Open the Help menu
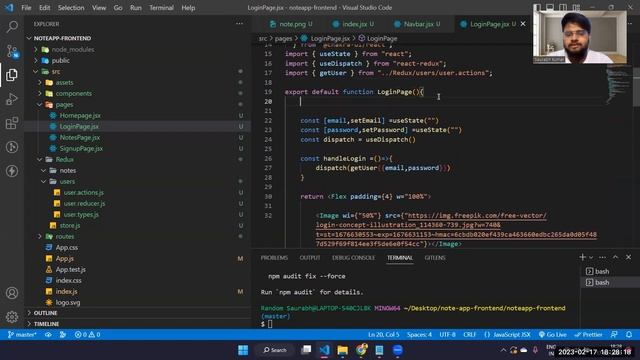Viewport: 640px width, 360px height. tap(188, 8)
